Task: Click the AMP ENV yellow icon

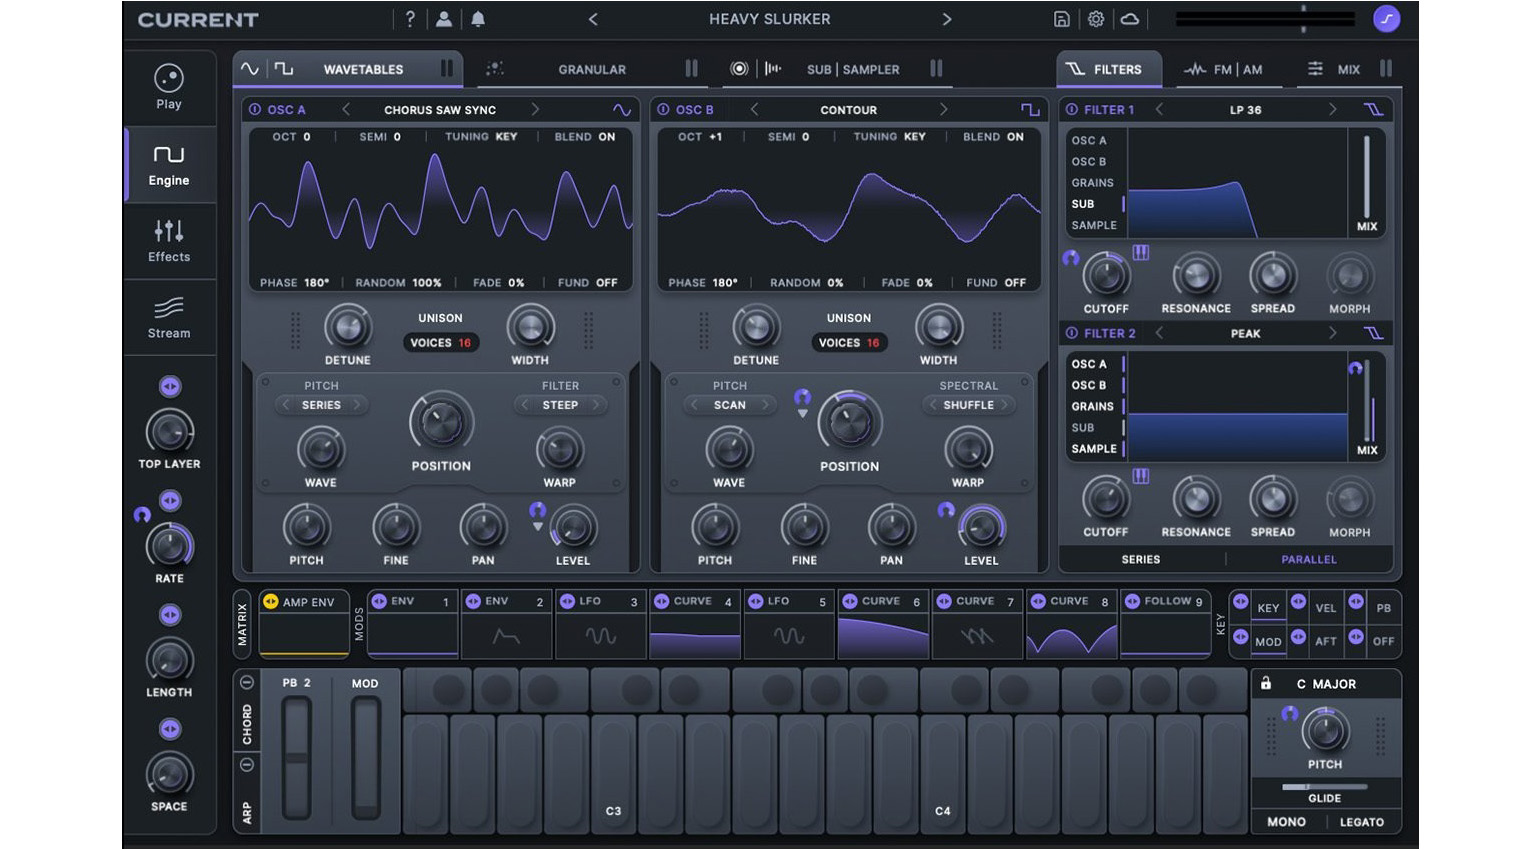Action: [x=270, y=602]
